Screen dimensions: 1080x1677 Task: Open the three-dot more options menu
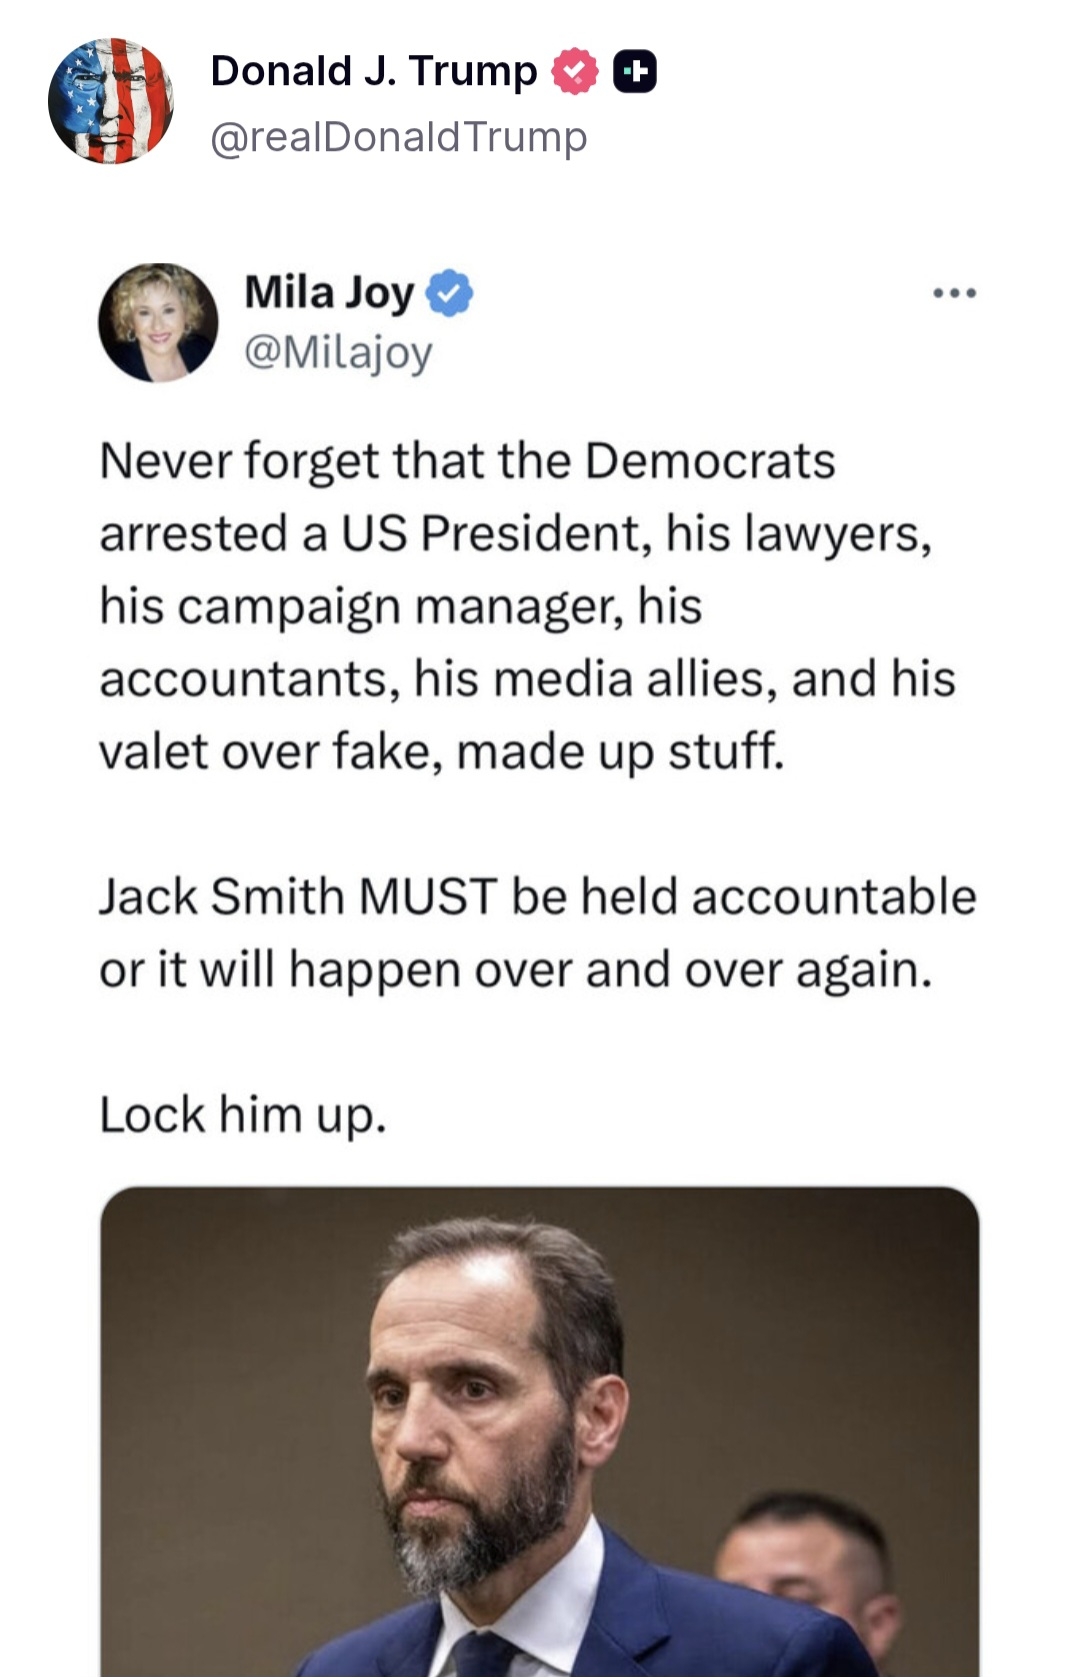[954, 293]
